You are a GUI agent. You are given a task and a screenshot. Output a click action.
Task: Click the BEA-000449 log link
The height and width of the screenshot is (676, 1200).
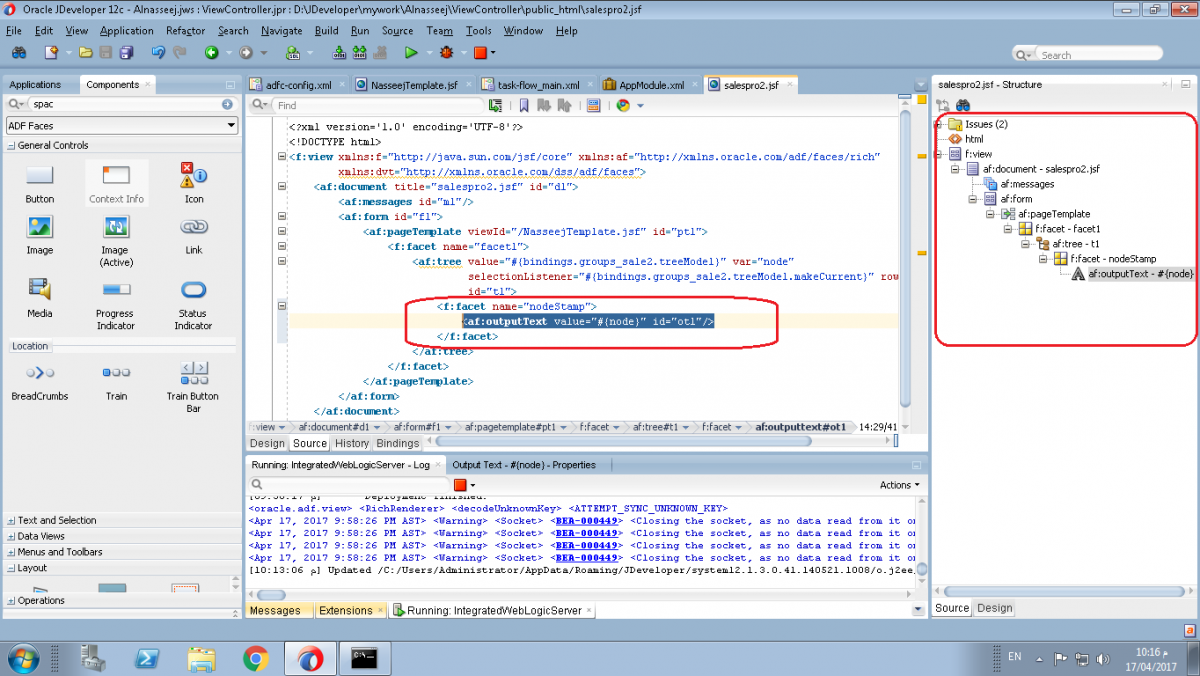pos(588,521)
